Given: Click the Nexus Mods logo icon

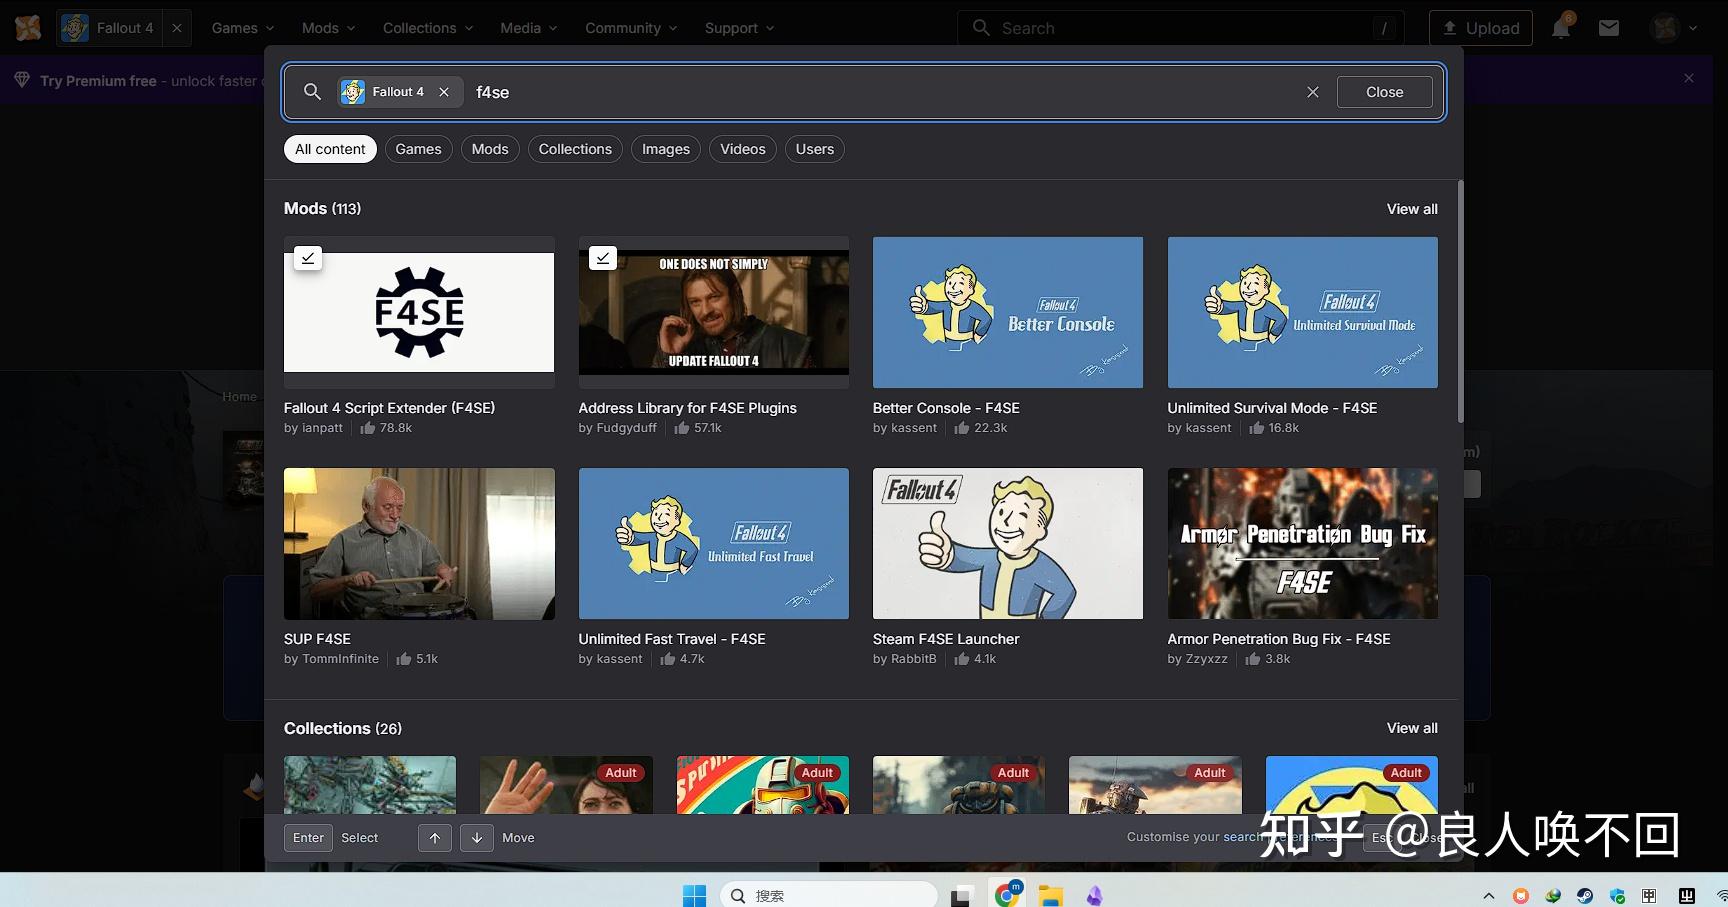Looking at the screenshot, I should (x=28, y=28).
